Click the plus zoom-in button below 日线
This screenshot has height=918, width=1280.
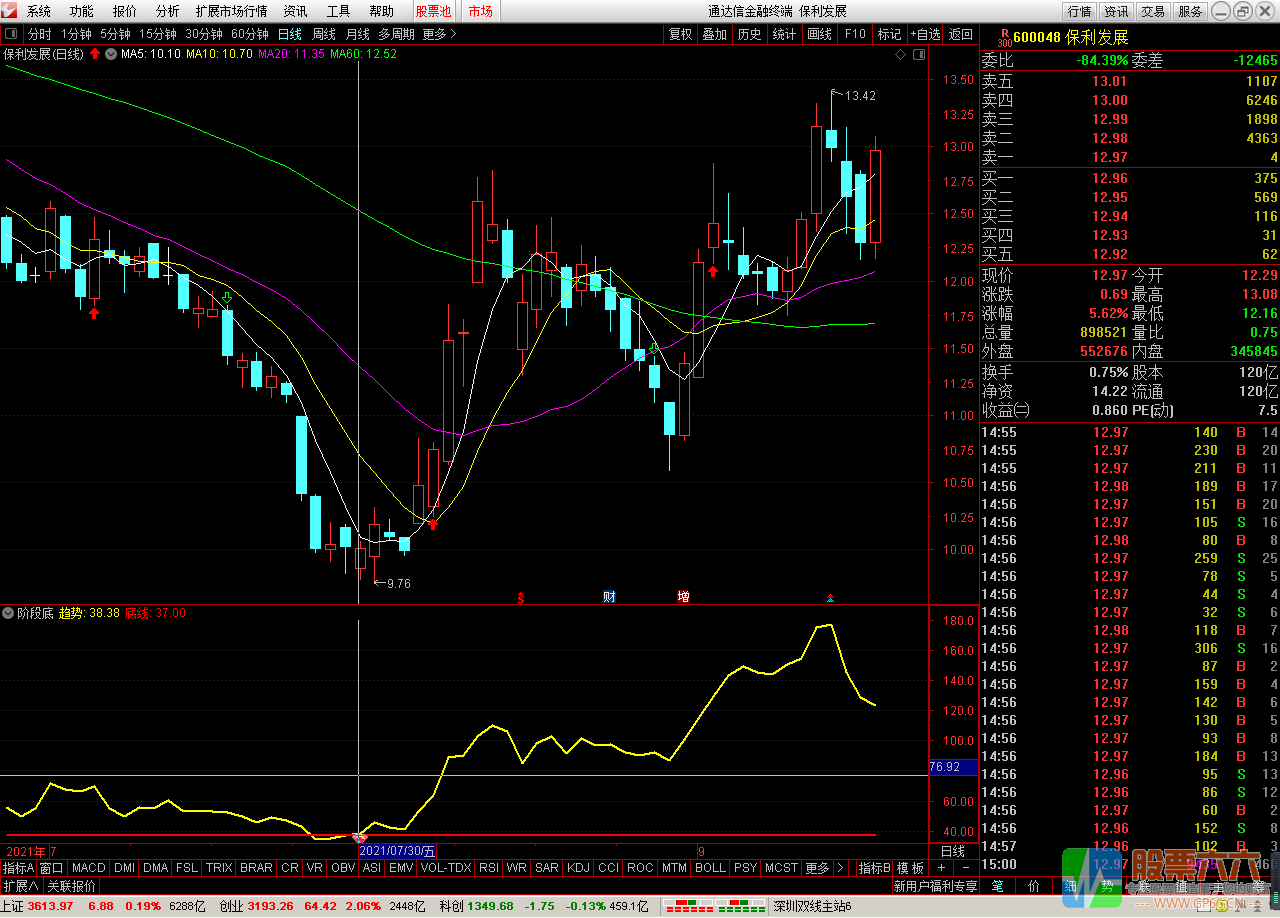(x=941, y=867)
